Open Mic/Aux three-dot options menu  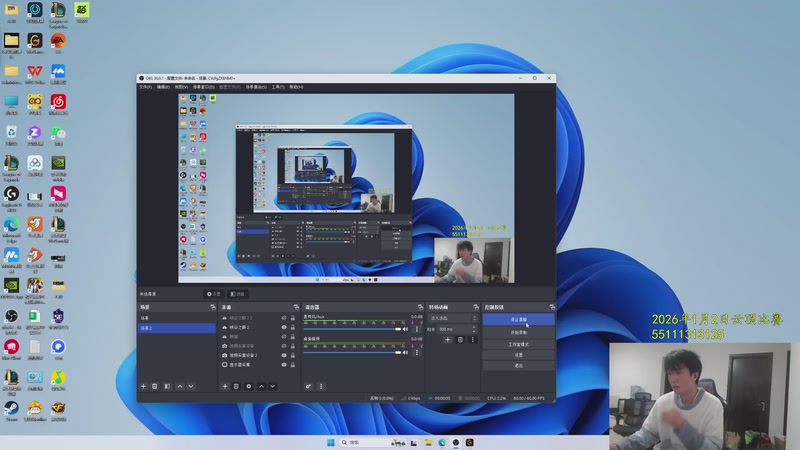(416, 328)
